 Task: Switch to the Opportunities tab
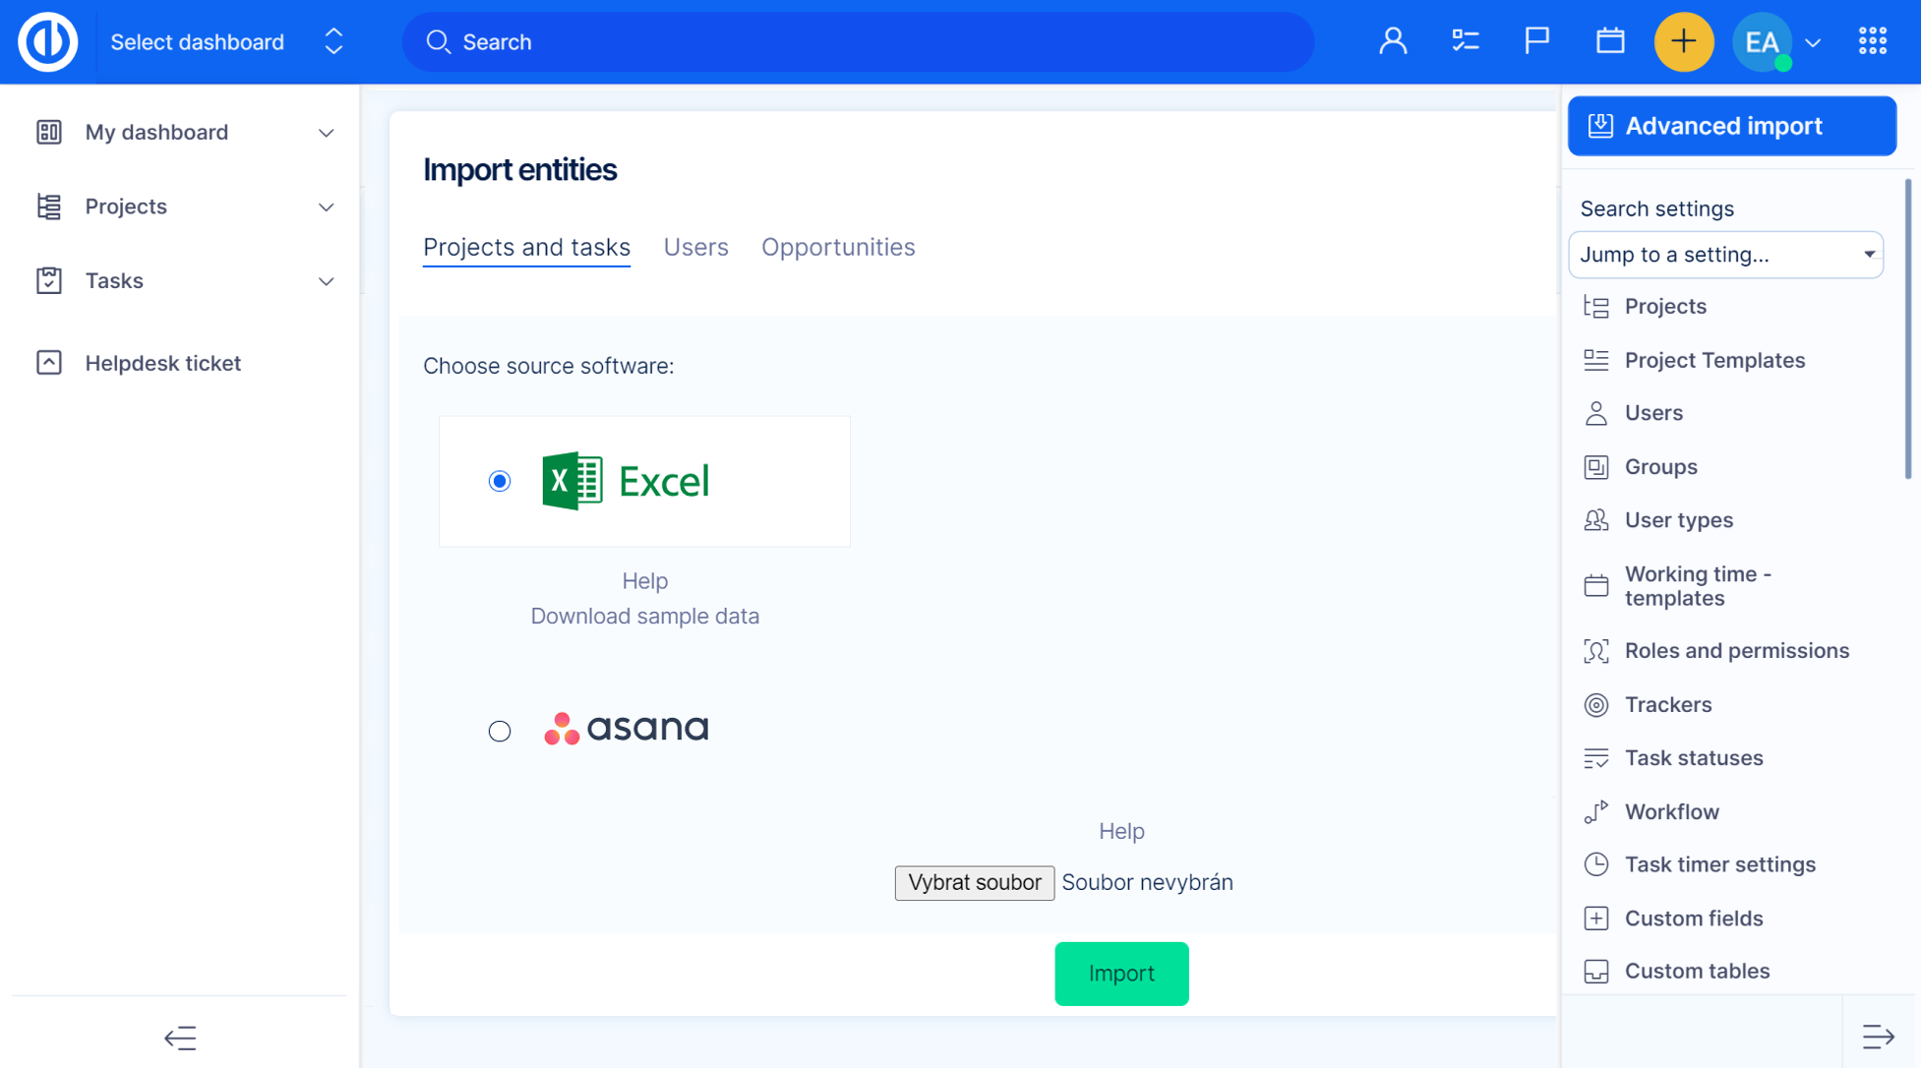point(837,247)
